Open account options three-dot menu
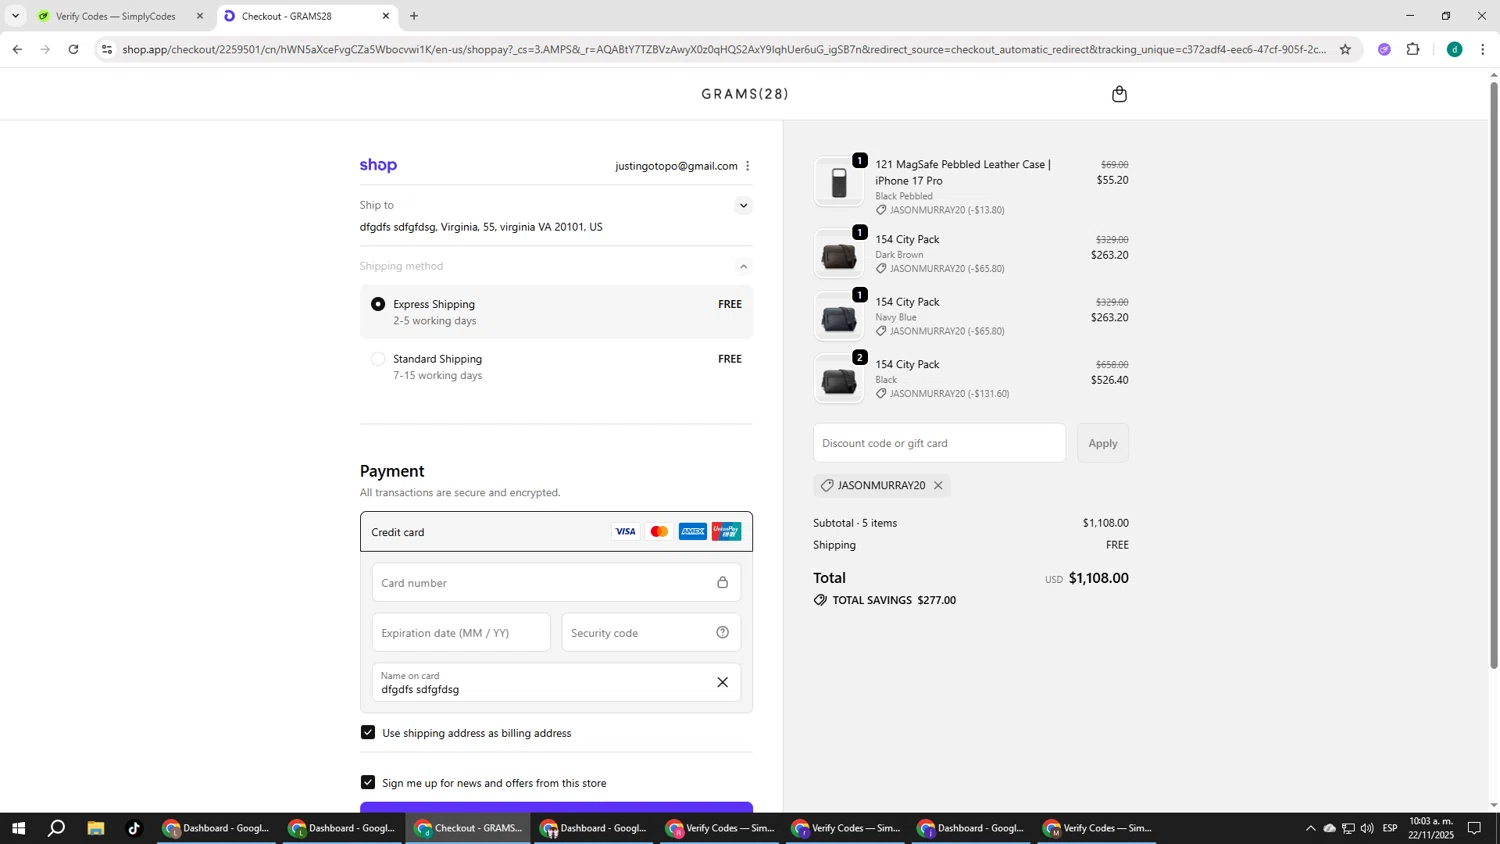The width and height of the screenshot is (1500, 844). [747, 166]
